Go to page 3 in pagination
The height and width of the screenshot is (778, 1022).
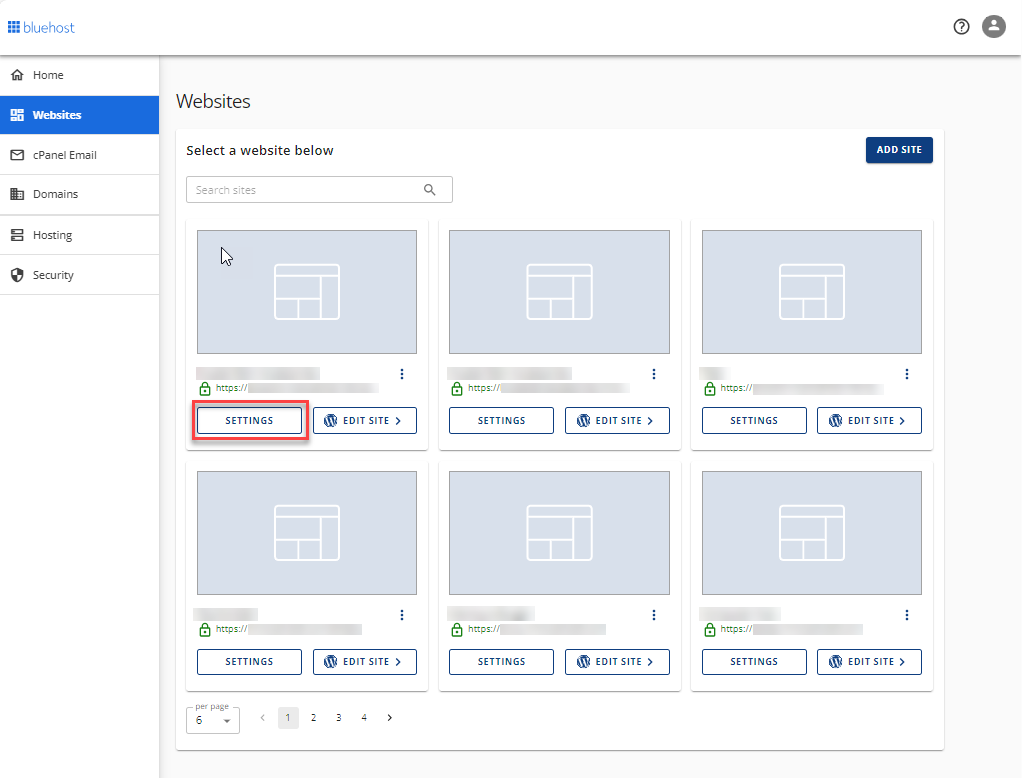click(x=339, y=717)
